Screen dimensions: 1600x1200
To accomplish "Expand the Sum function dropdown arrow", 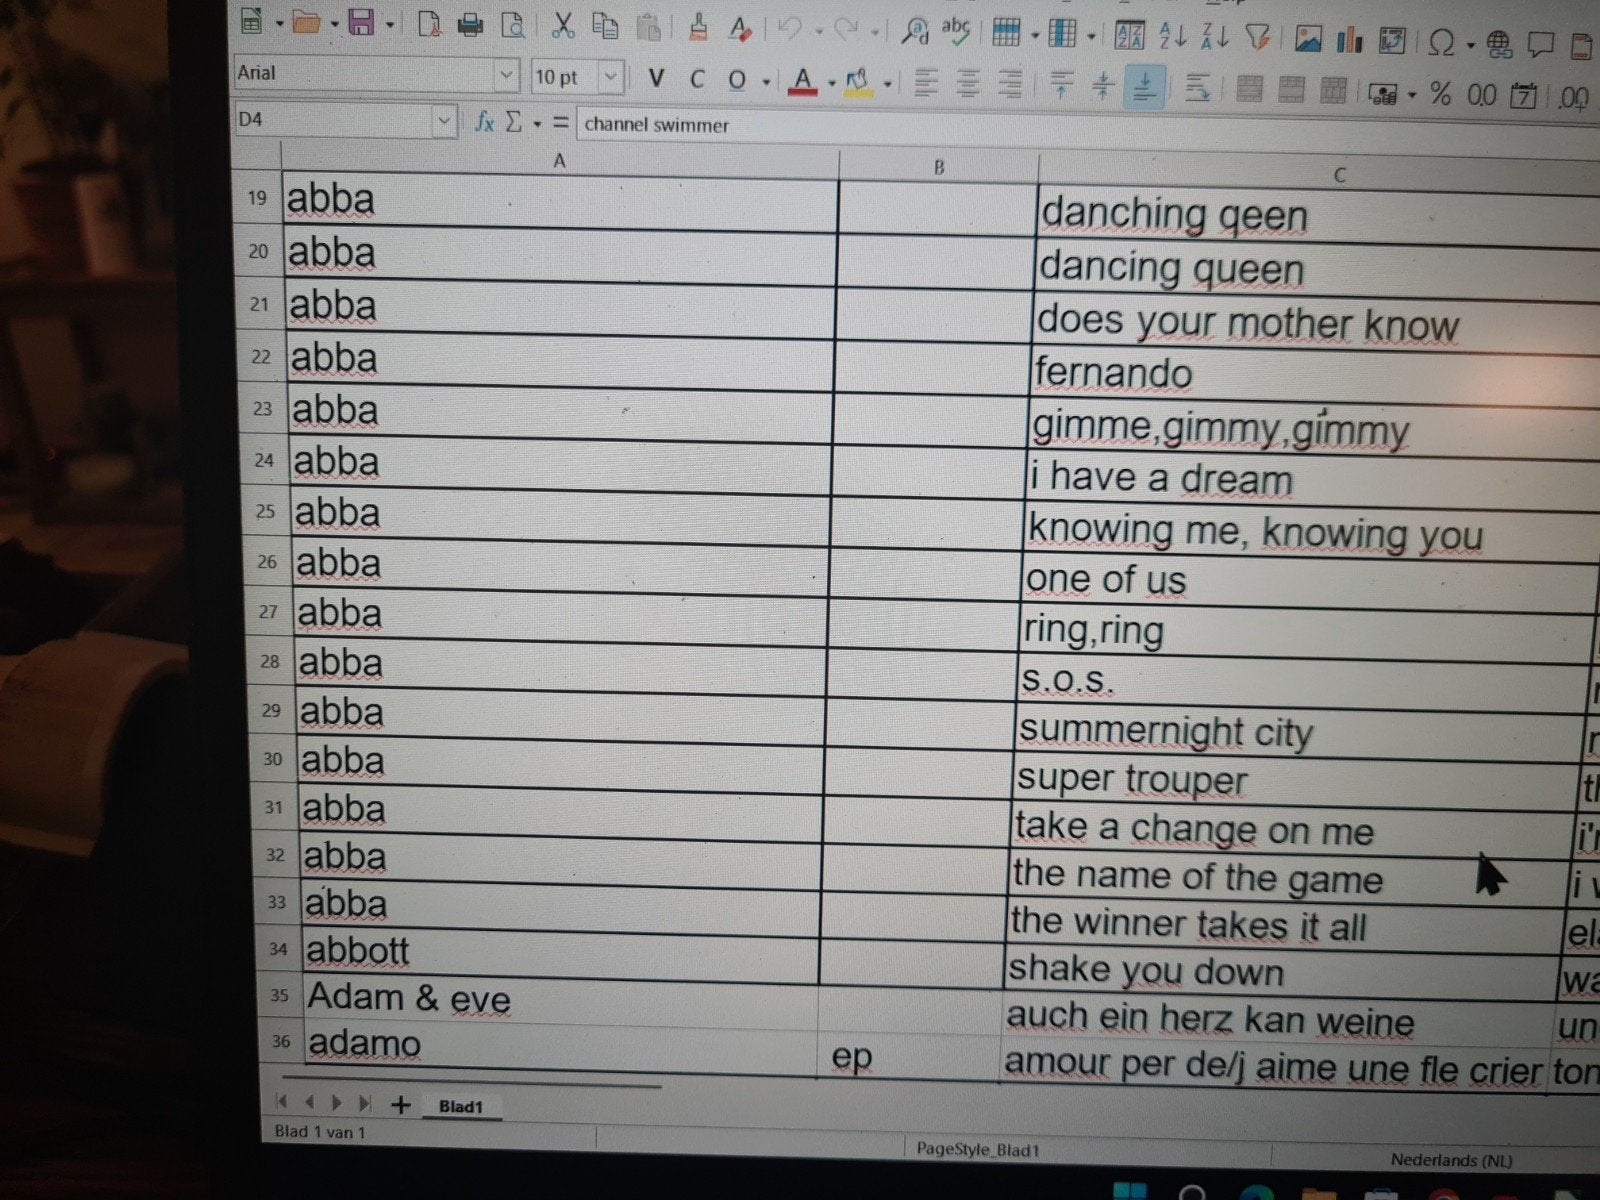I will [x=537, y=123].
